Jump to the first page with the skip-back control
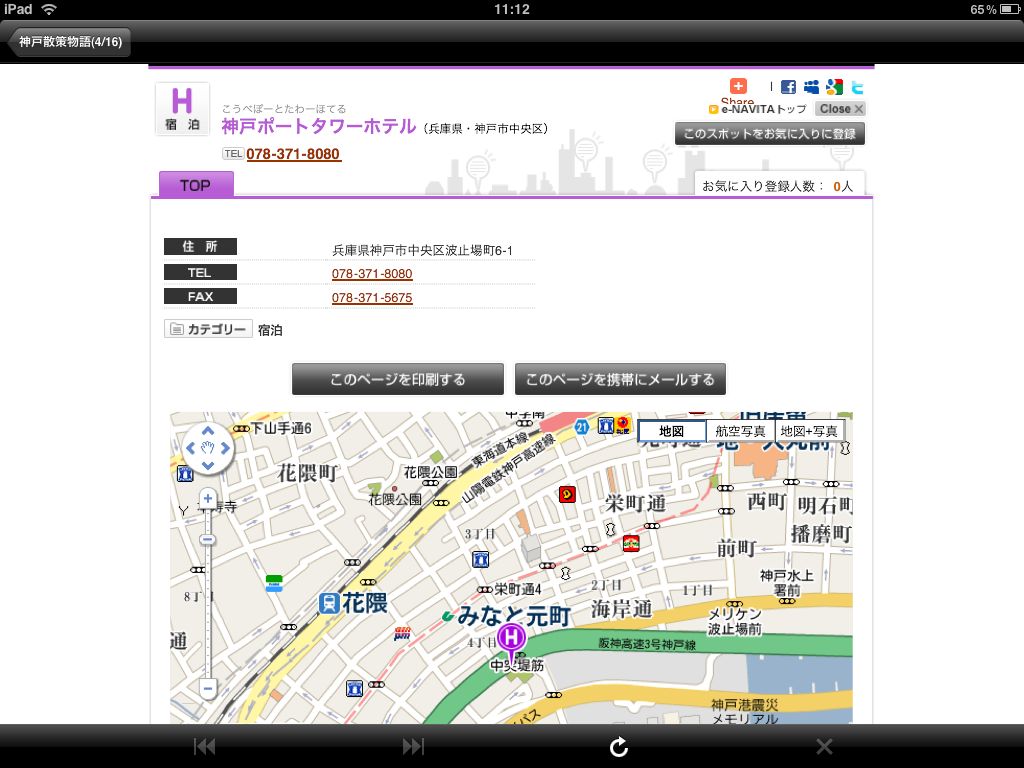The height and width of the screenshot is (768, 1024). (205, 746)
